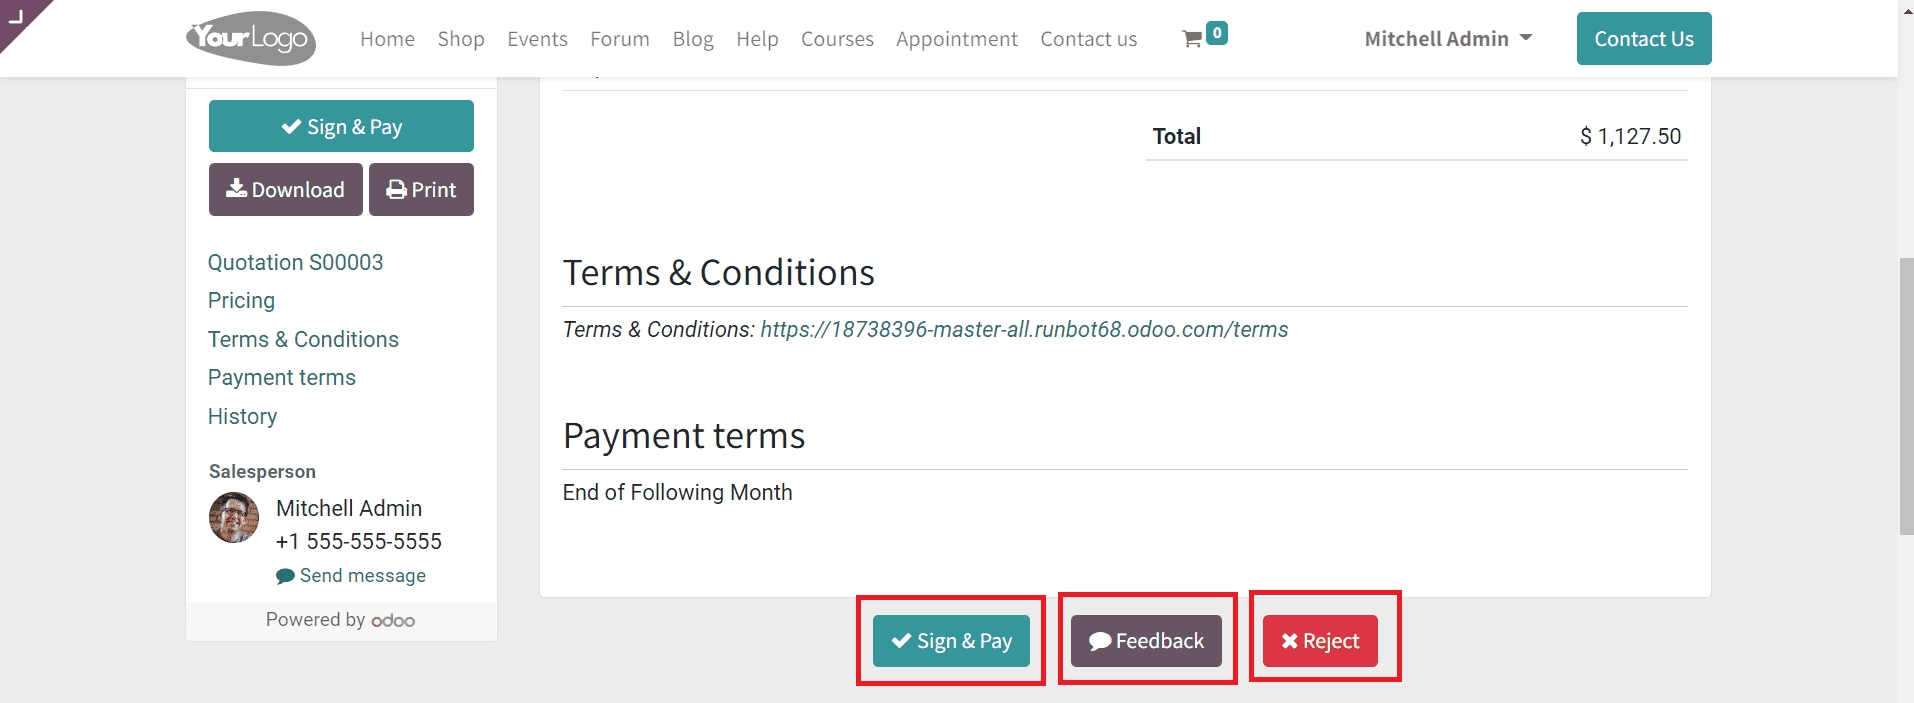Open the Appointment page from navbar
Image resolution: width=1914 pixels, height=703 pixels.
click(956, 39)
